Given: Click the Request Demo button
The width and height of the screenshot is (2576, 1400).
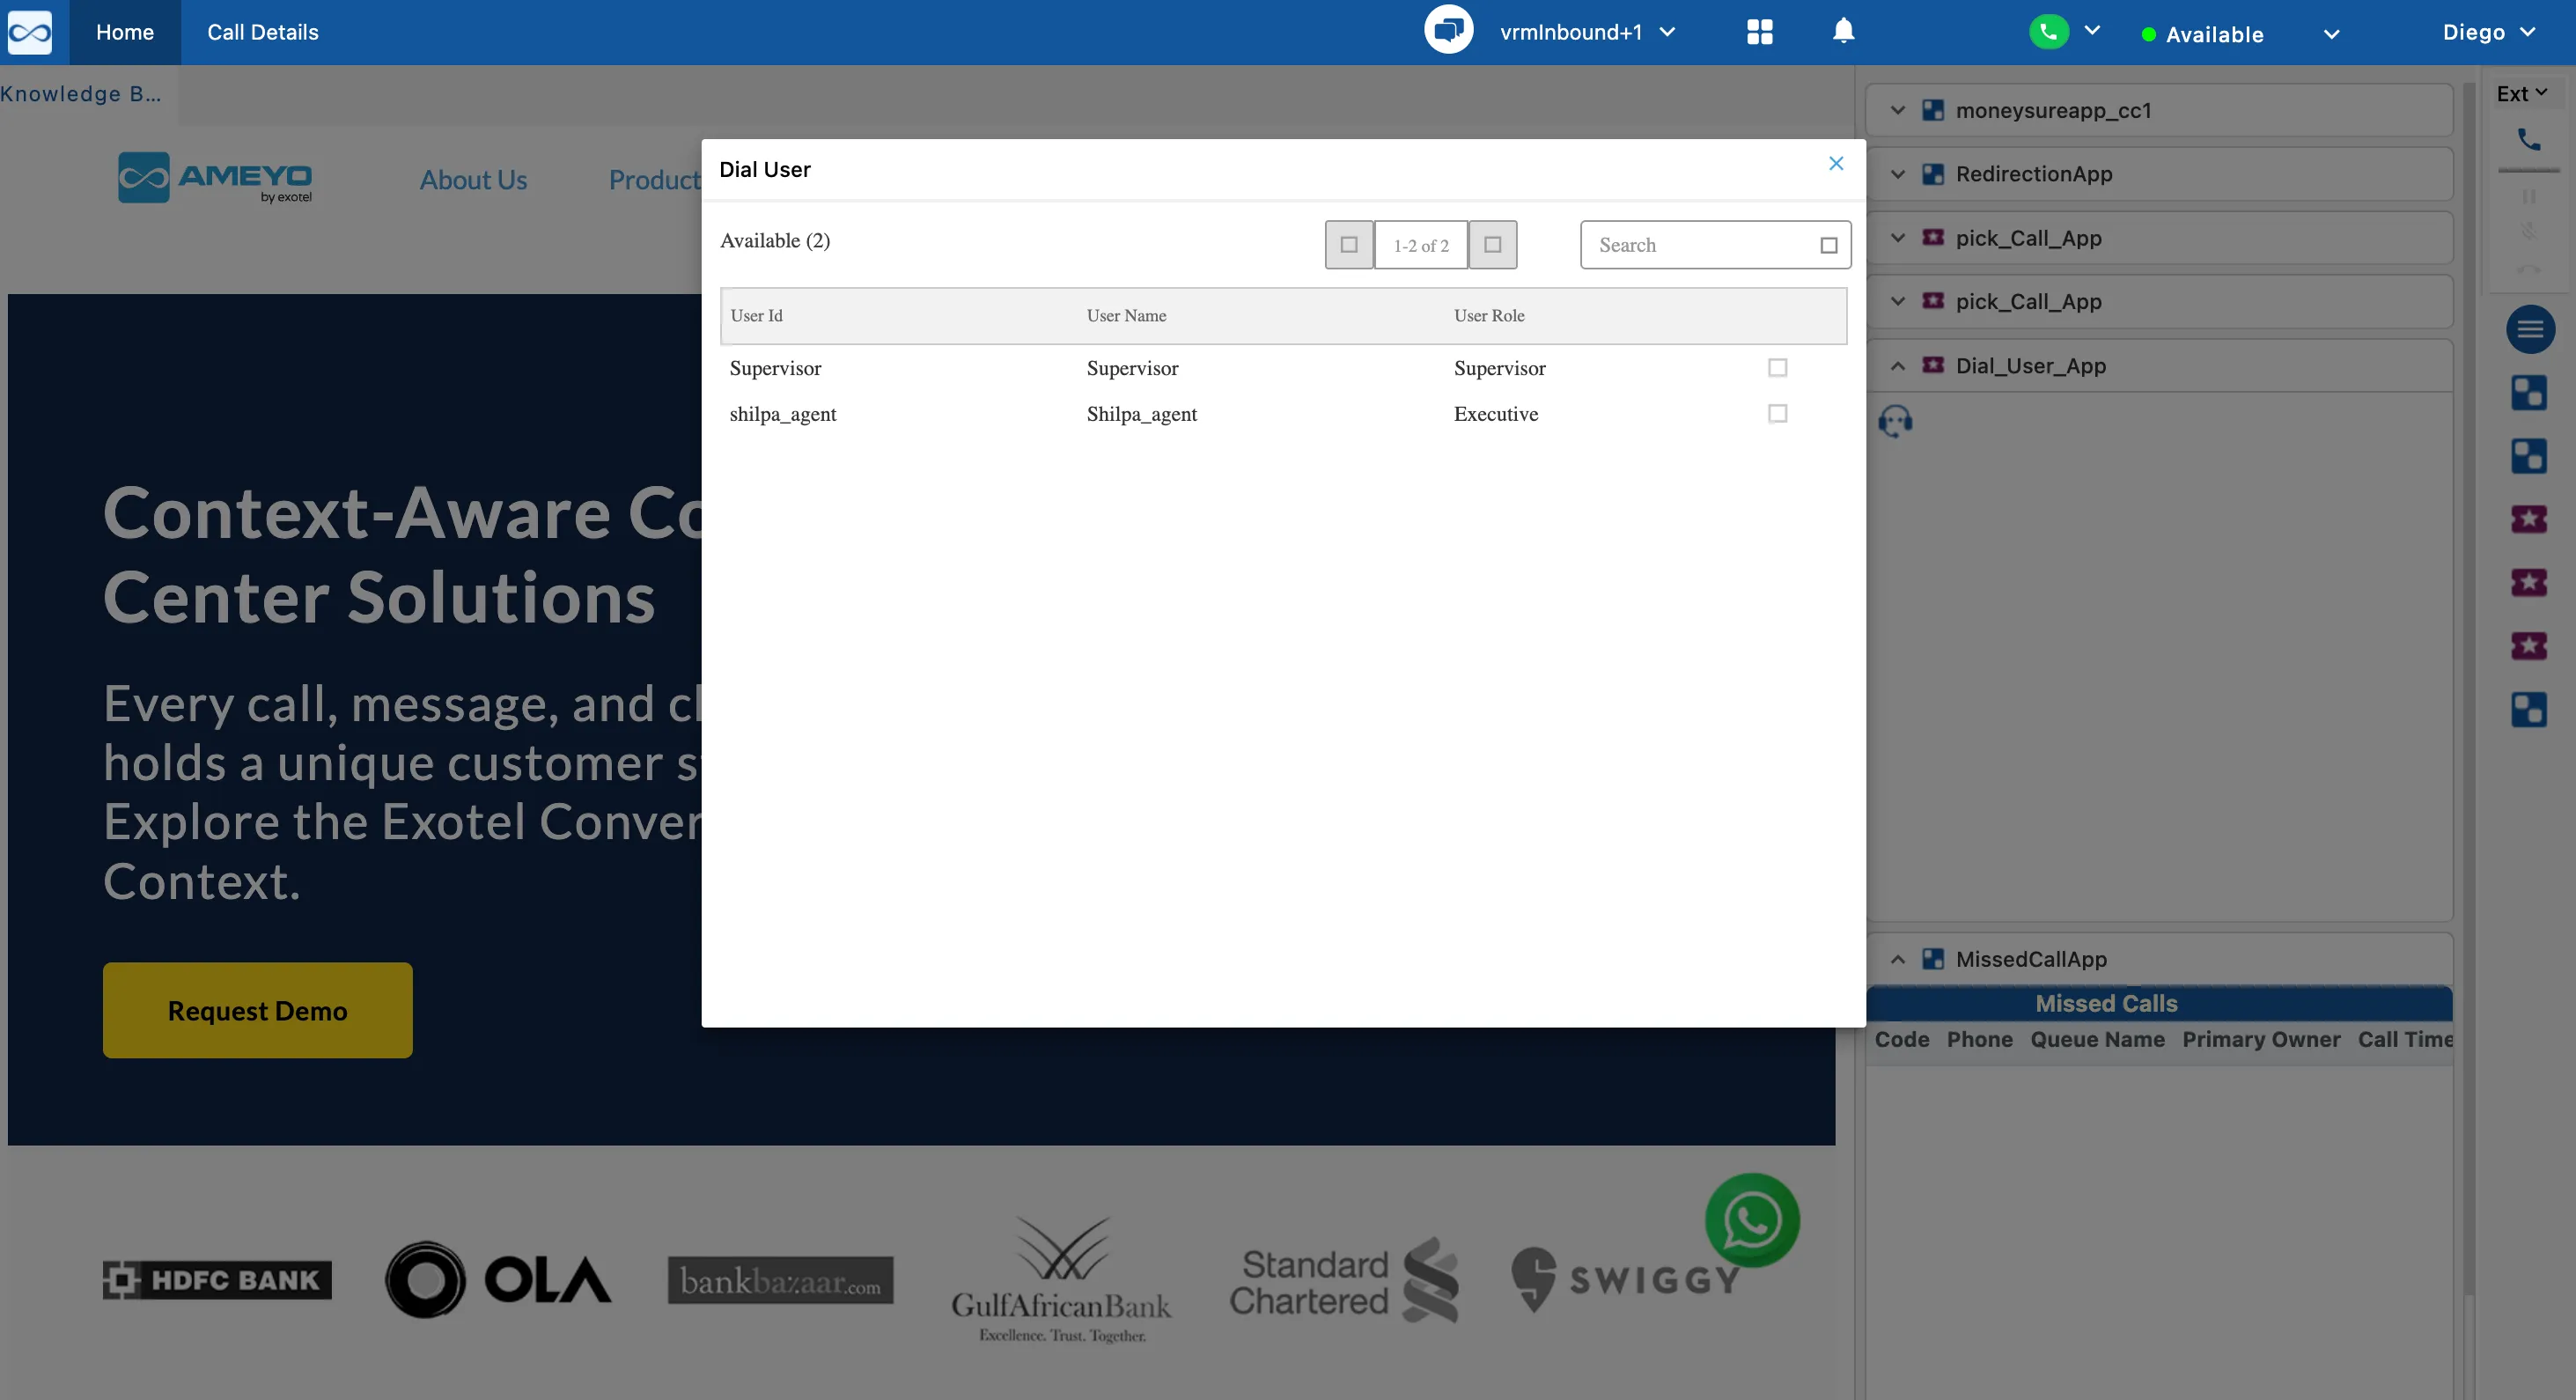Looking at the screenshot, I should (x=257, y=1010).
